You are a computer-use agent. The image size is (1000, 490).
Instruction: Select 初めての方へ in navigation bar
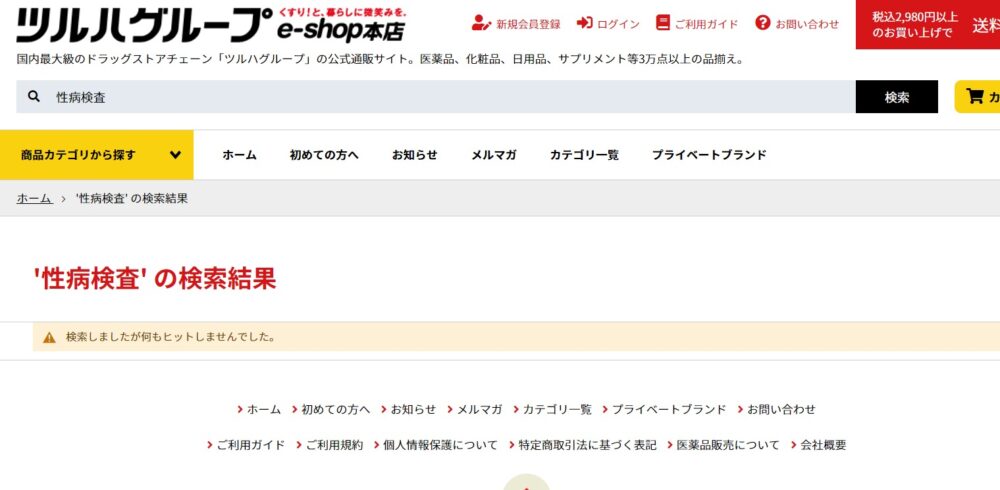click(324, 155)
